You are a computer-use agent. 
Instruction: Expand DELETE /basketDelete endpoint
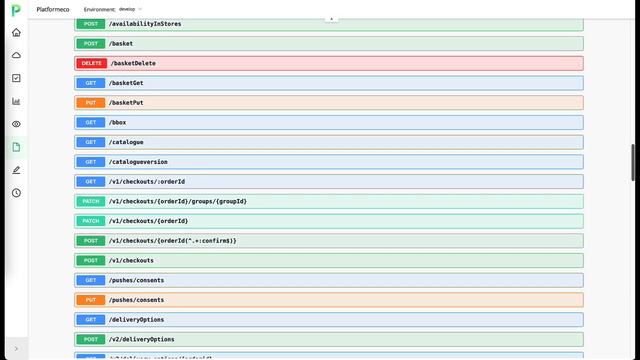pyautogui.click(x=329, y=63)
